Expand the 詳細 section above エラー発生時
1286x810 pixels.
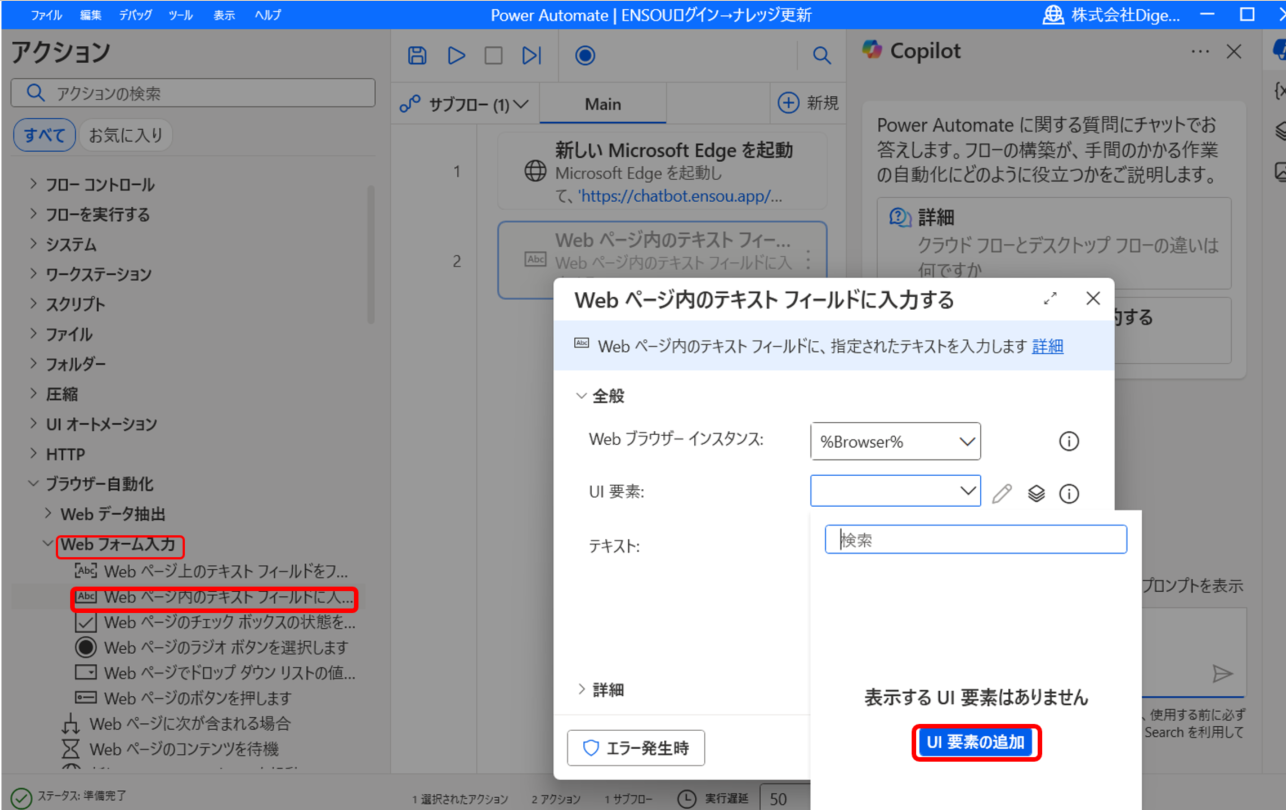pyautogui.click(x=600, y=689)
